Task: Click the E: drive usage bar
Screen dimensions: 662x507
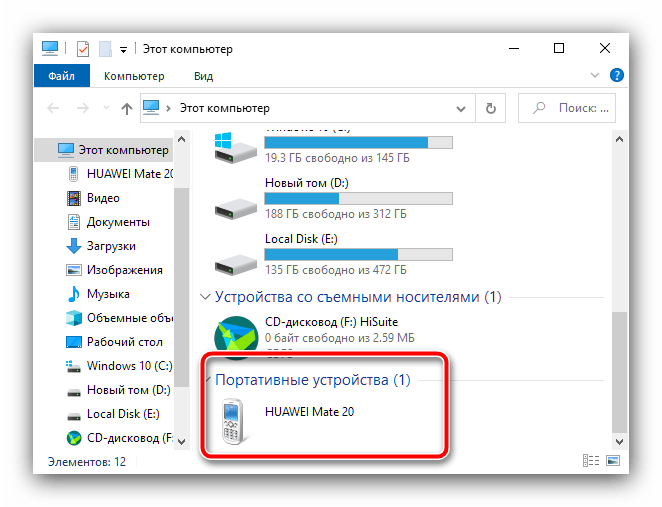Action: (x=358, y=255)
